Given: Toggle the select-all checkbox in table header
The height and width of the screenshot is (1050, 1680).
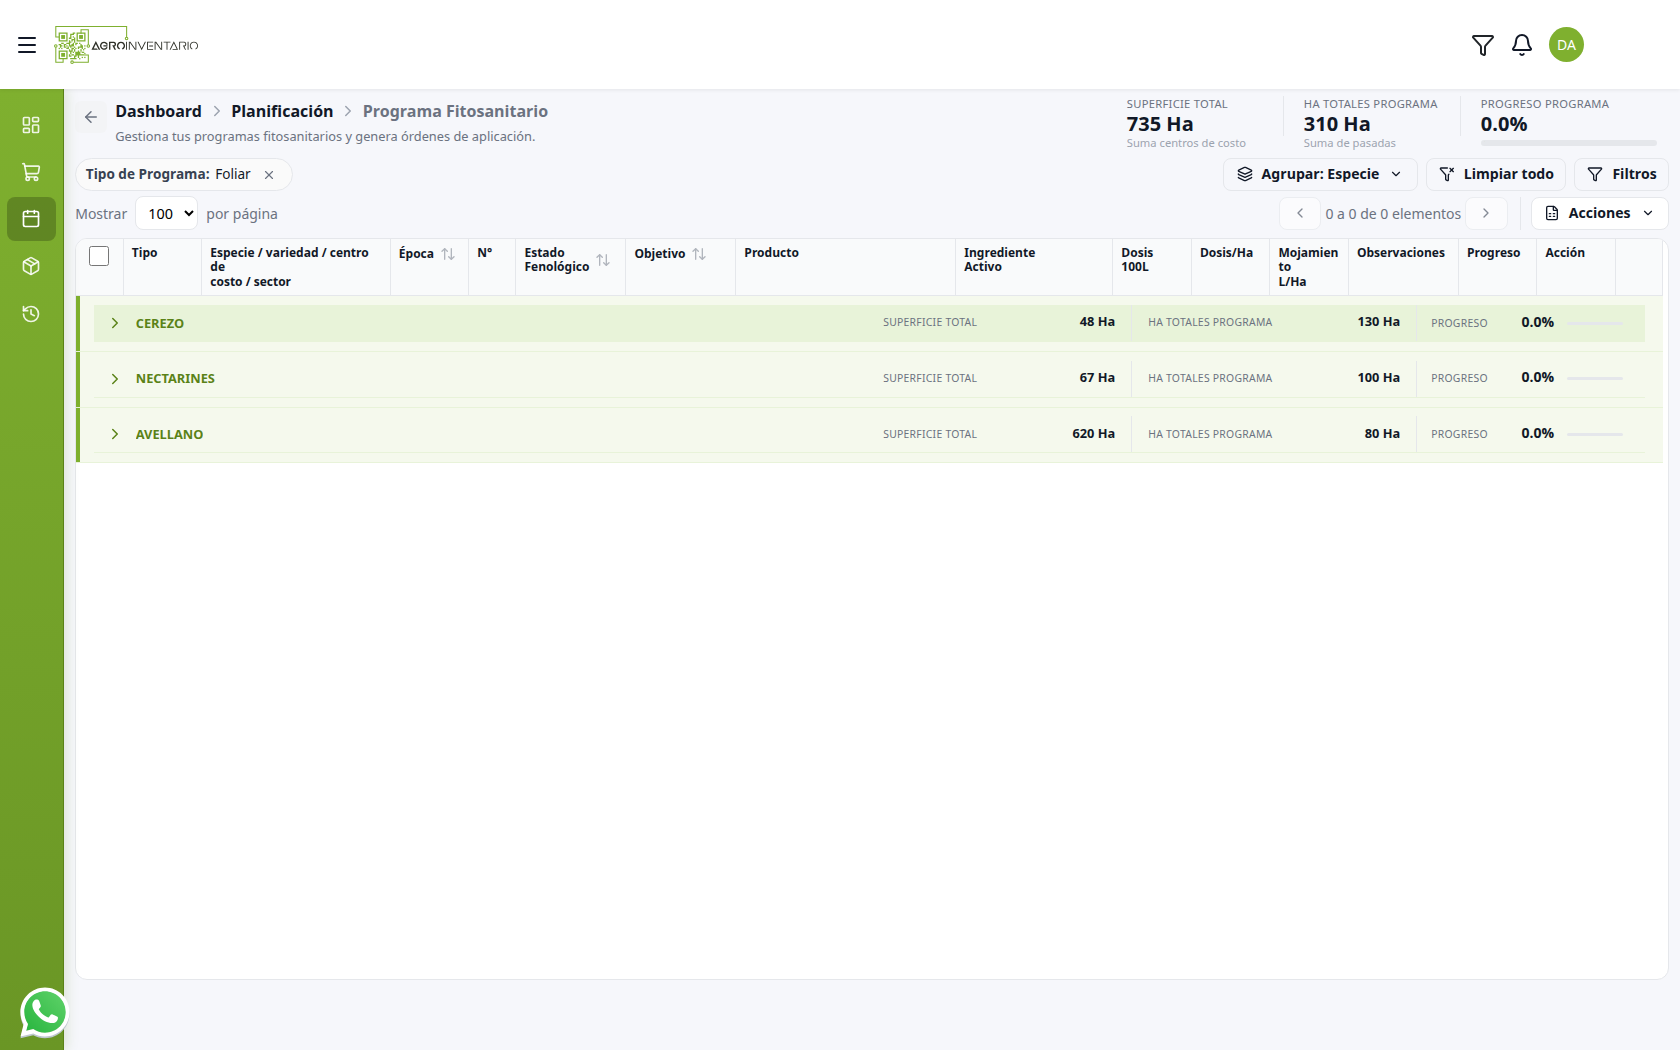Looking at the screenshot, I should pyautogui.click(x=99, y=256).
